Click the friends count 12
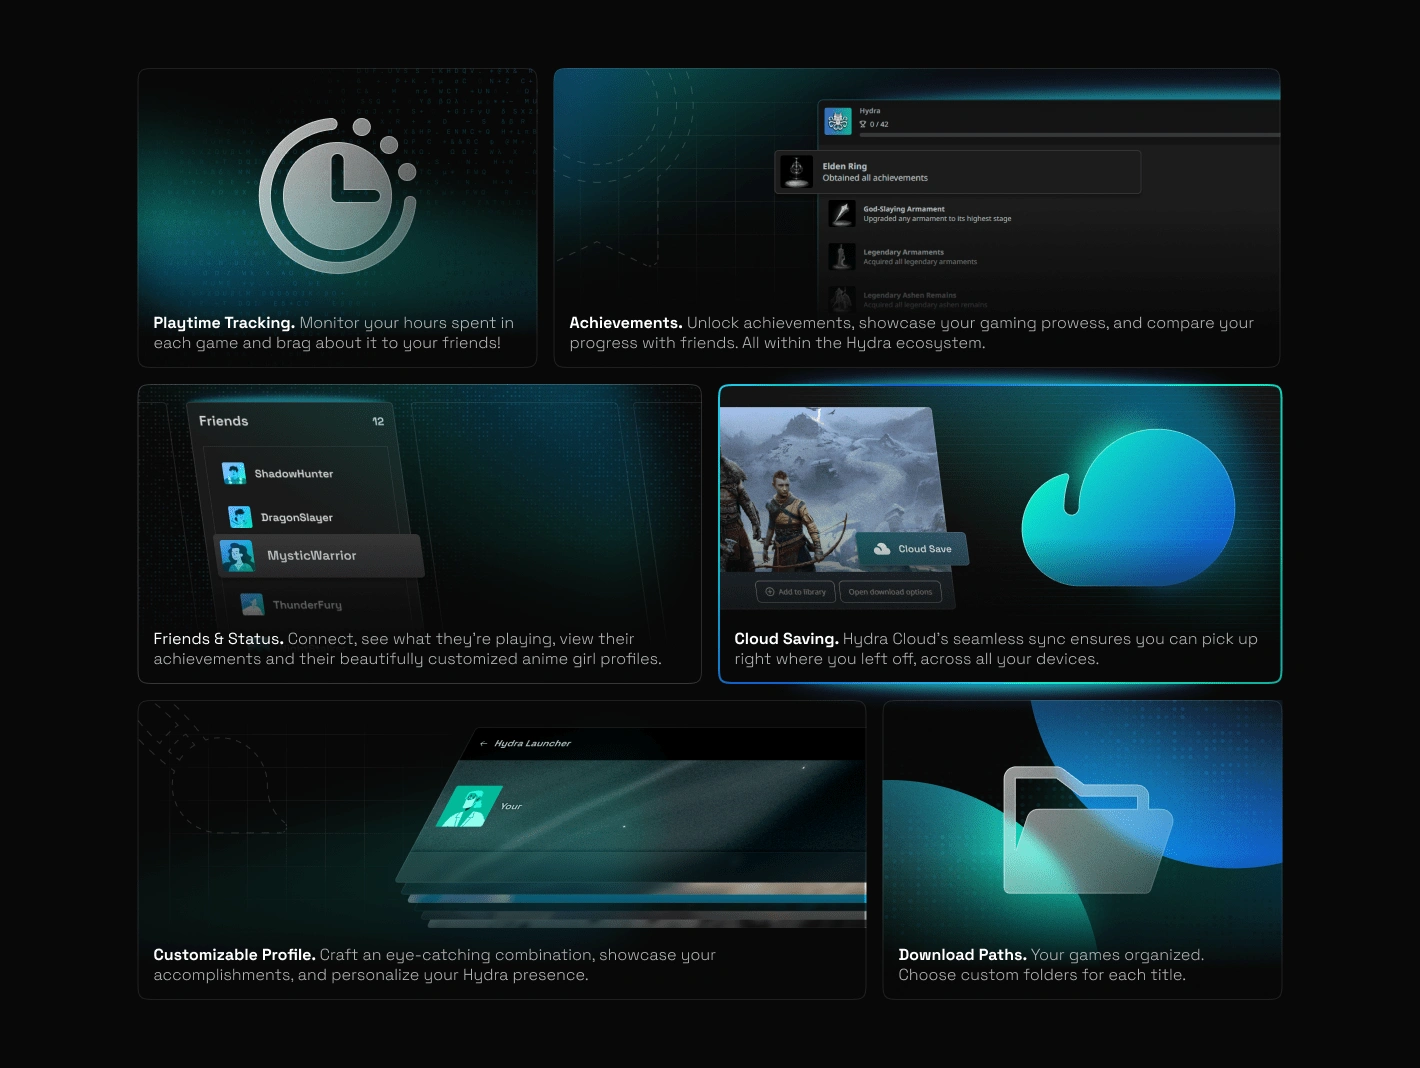1420x1068 pixels. (378, 421)
